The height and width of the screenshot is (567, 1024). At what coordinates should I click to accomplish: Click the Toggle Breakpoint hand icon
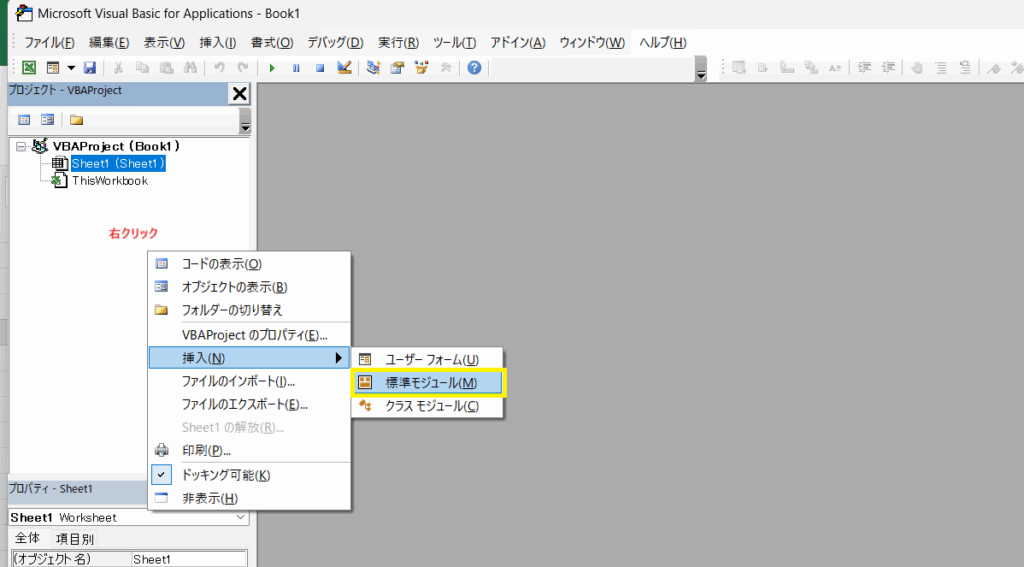917,67
